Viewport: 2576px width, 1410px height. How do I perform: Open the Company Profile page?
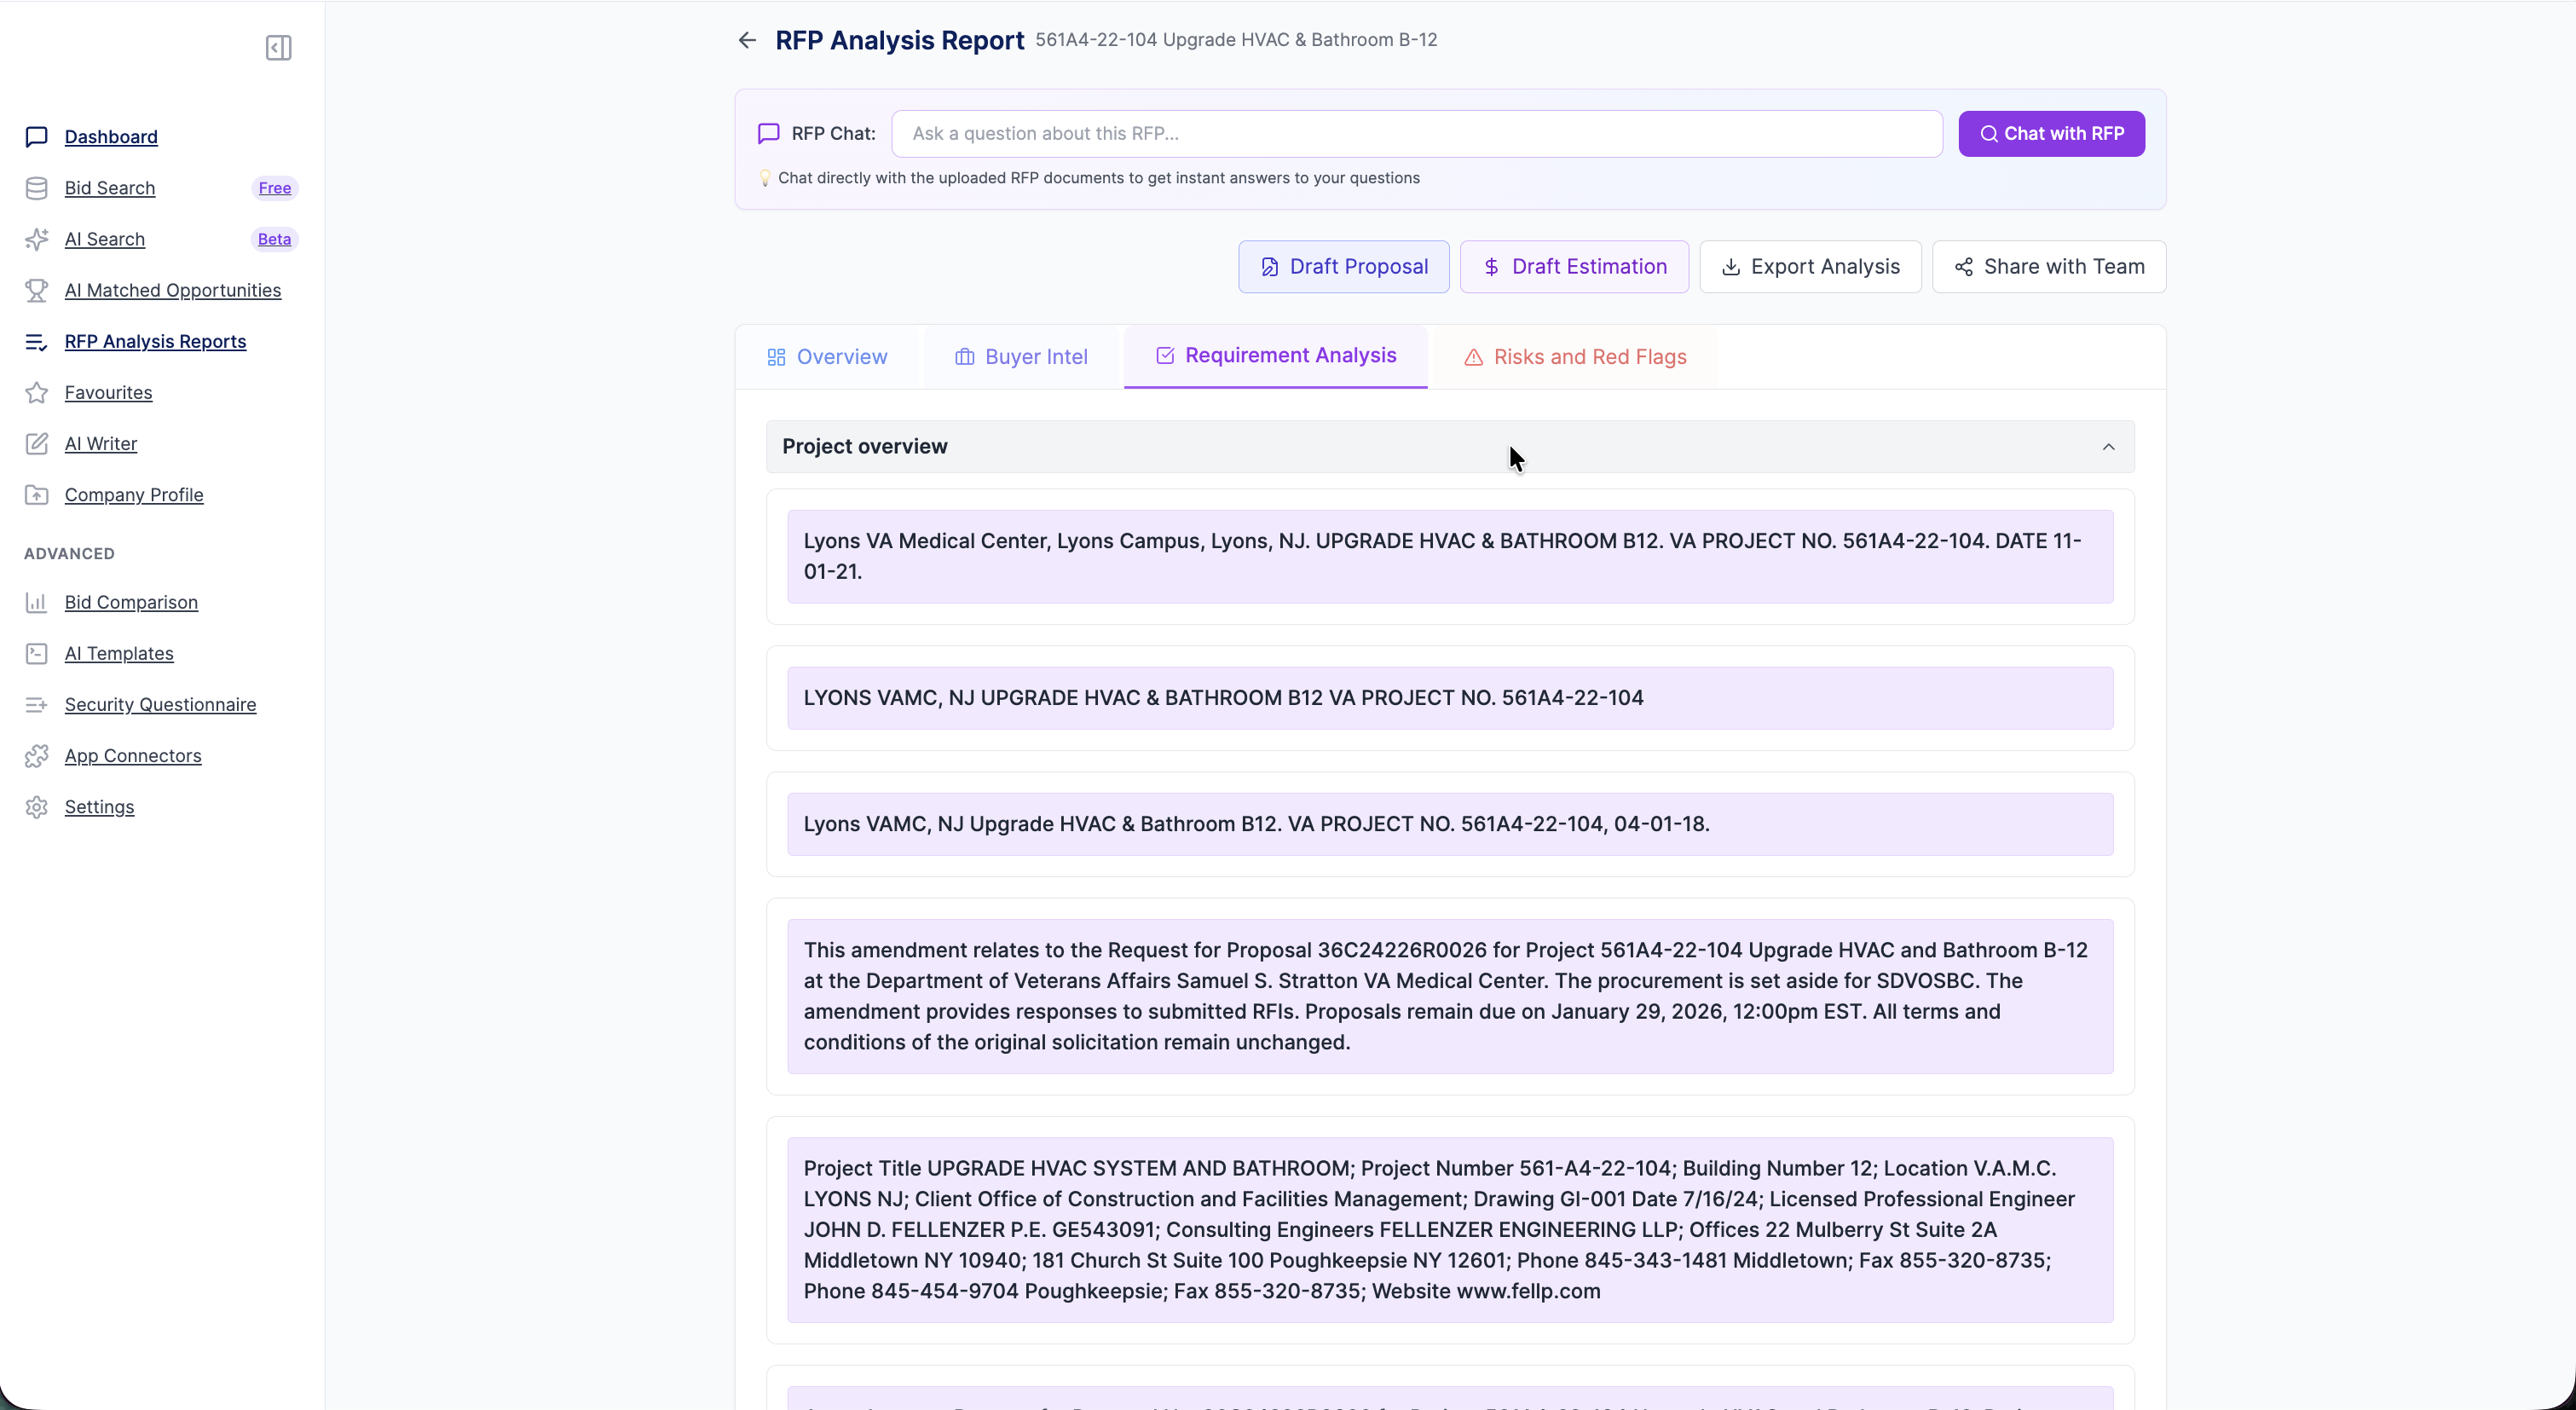tap(134, 494)
